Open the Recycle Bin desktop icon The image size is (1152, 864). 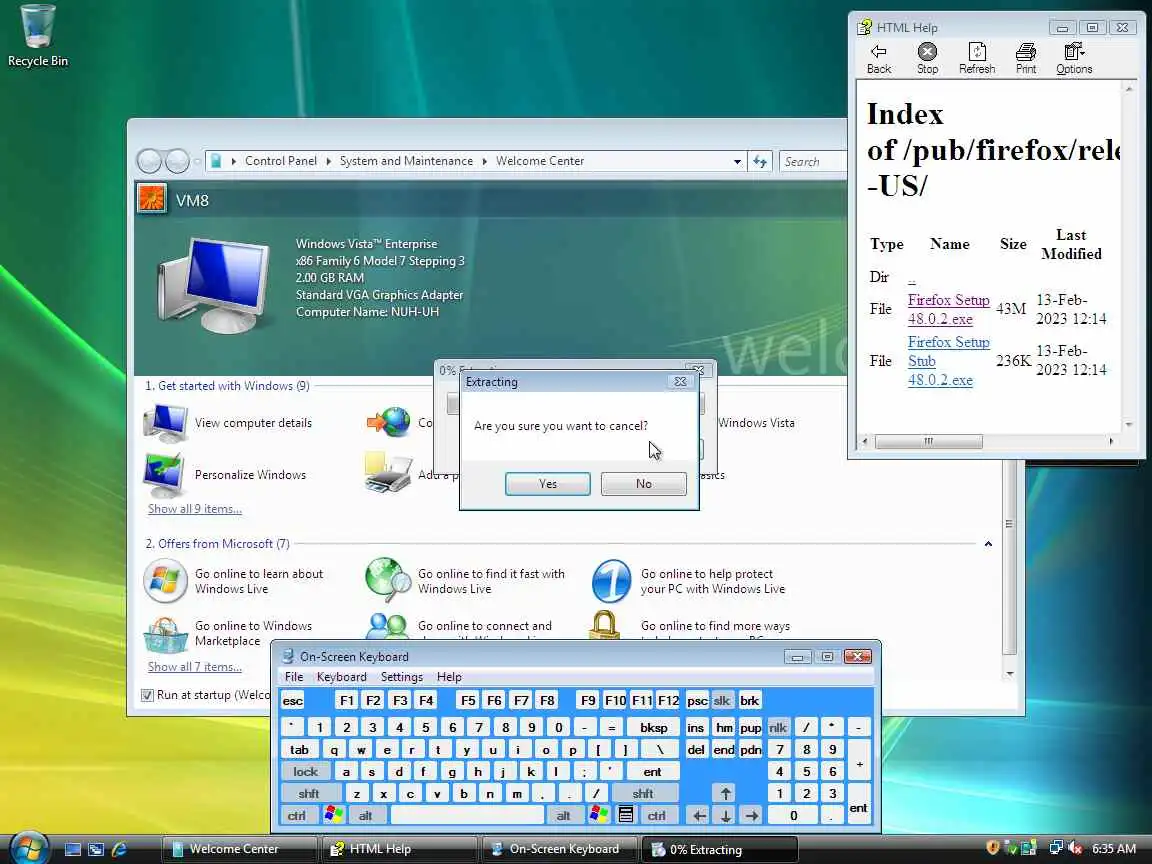[37, 26]
